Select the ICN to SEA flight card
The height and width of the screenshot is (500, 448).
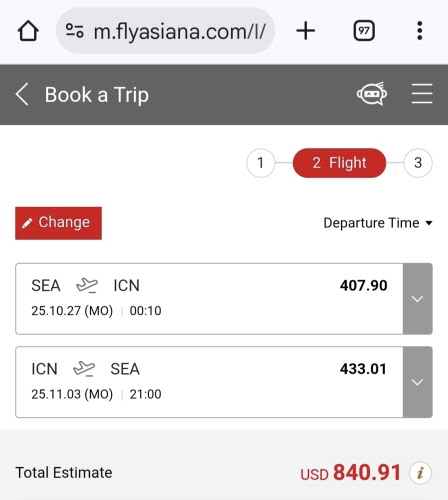(209, 382)
